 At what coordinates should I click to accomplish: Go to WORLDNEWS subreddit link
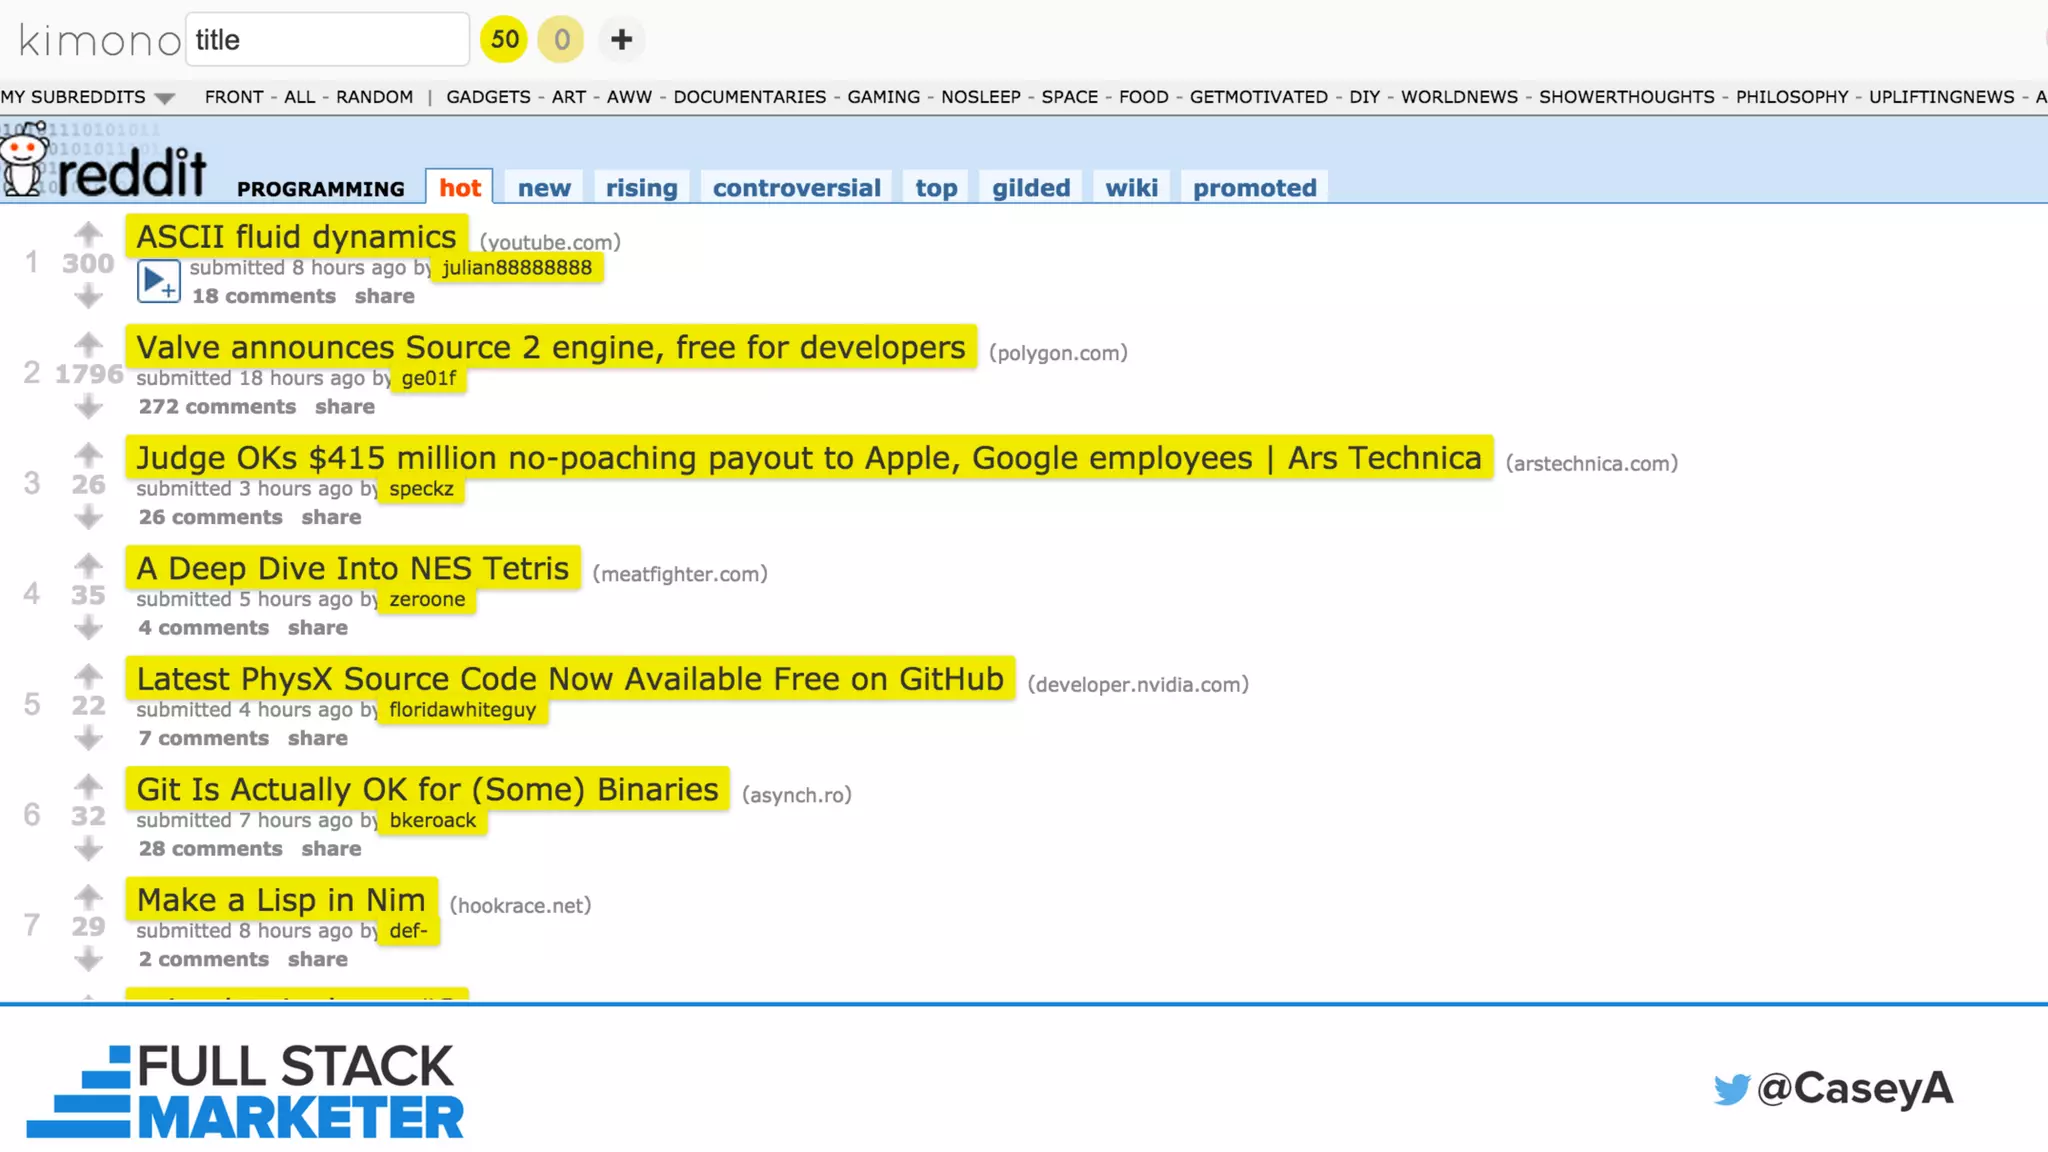coord(1458,97)
